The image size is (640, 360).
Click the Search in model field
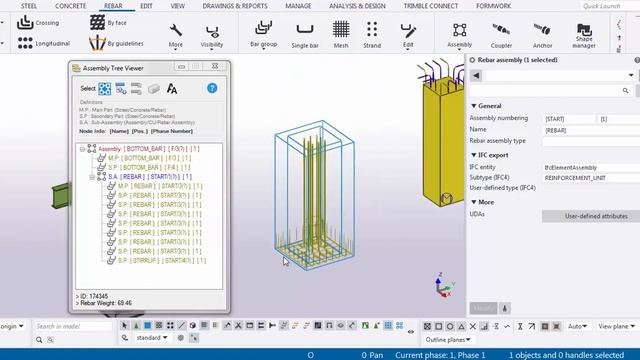[73, 326]
